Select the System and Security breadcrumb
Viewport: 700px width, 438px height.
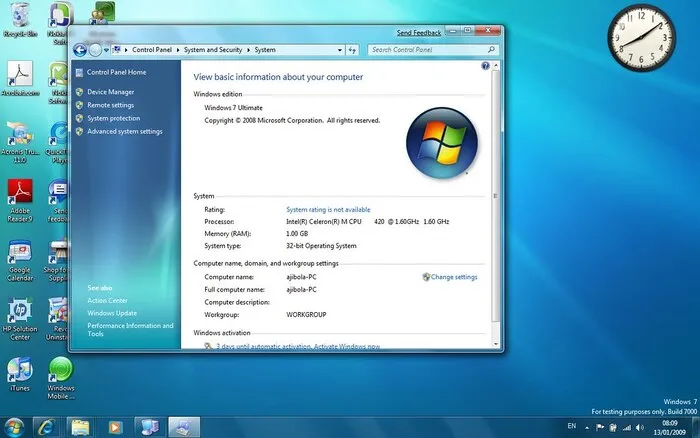[213, 50]
